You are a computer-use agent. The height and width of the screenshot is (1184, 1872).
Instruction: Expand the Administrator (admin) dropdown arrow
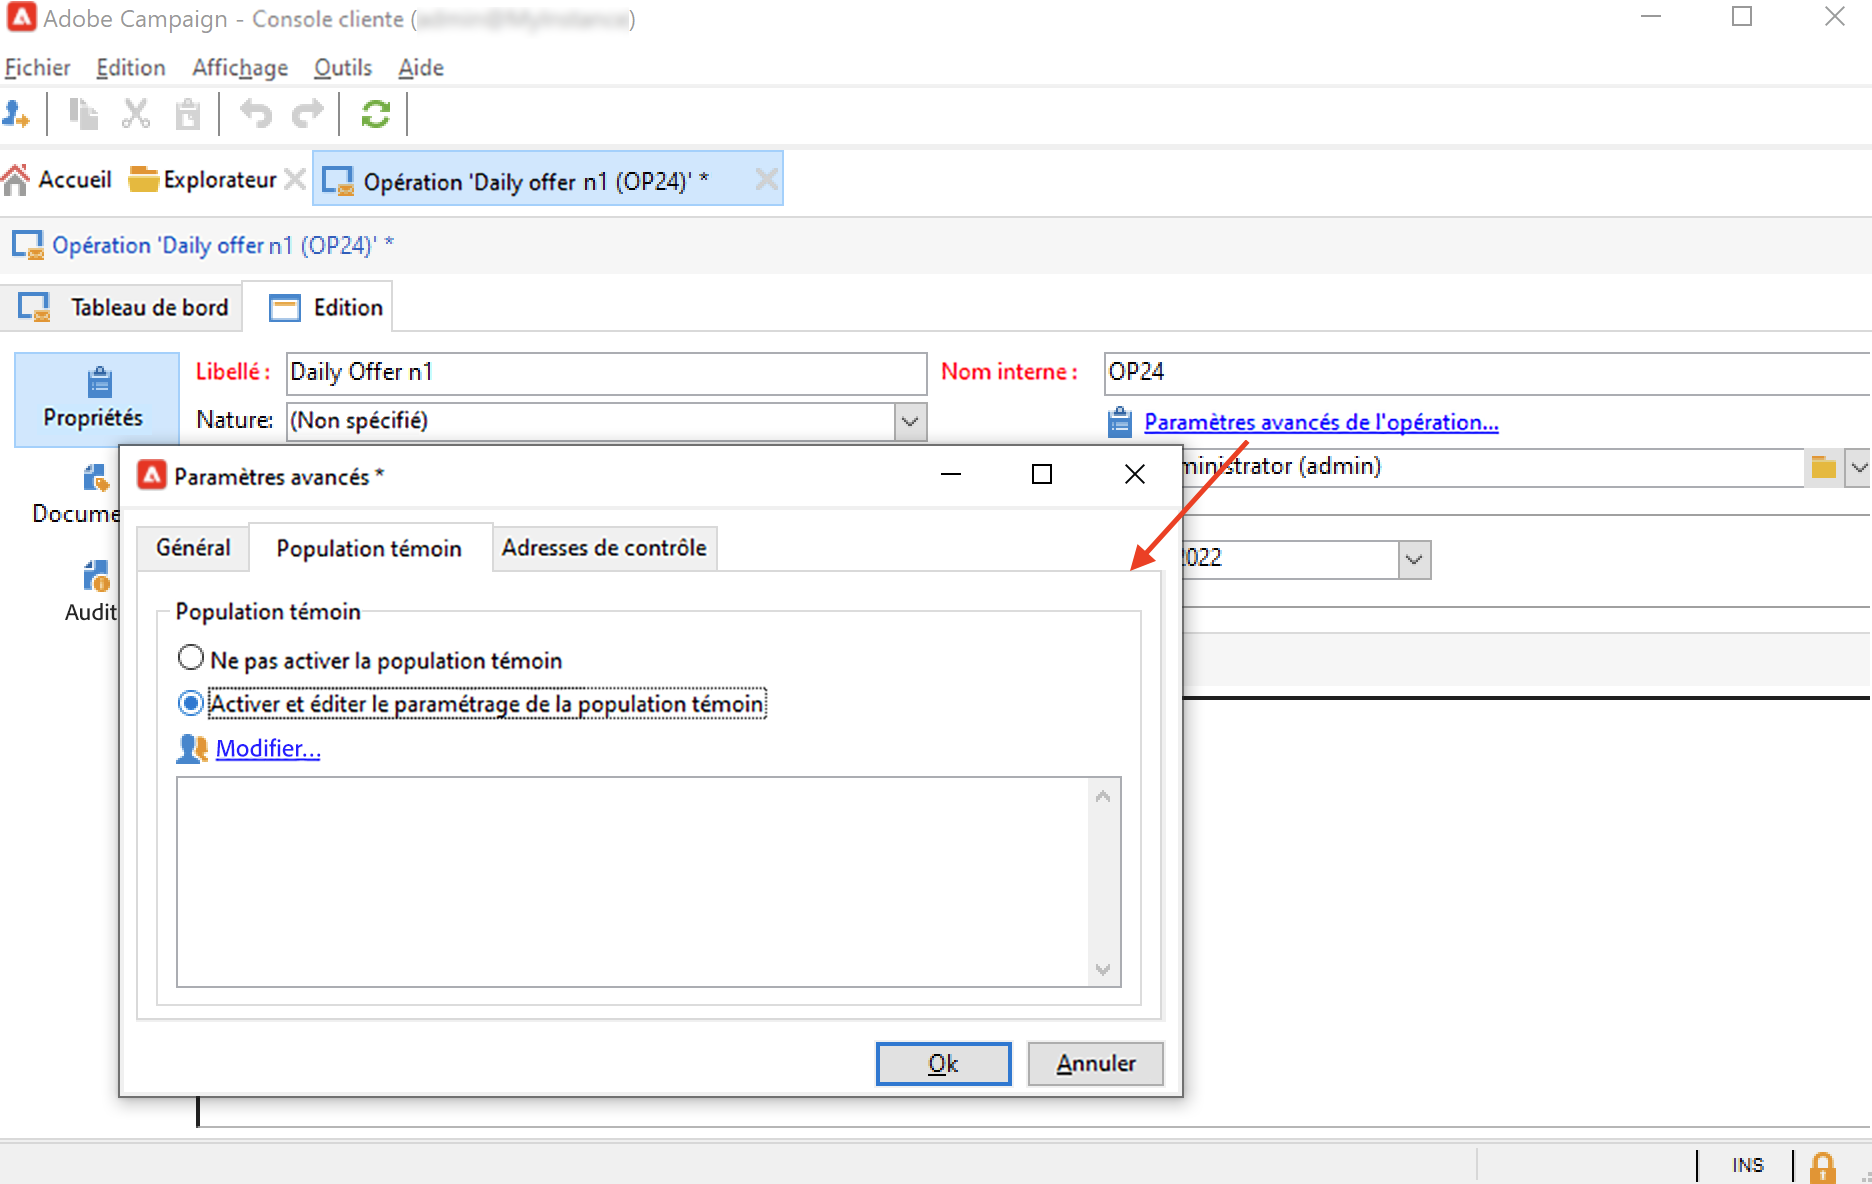pyautogui.click(x=1858, y=467)
